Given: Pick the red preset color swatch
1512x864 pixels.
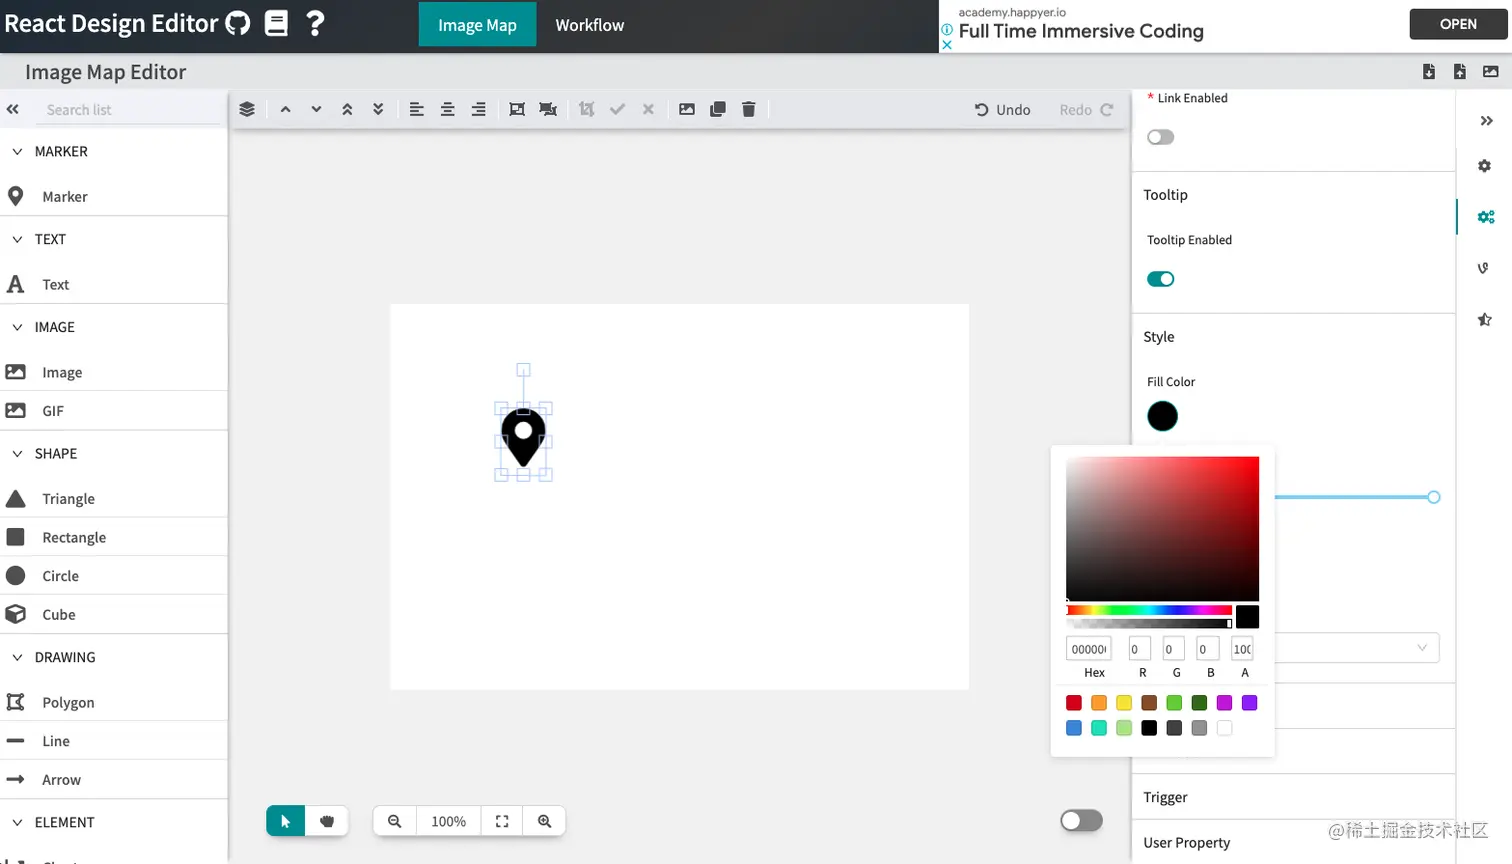Looking at the screenshot, I should pos(1074,703).
